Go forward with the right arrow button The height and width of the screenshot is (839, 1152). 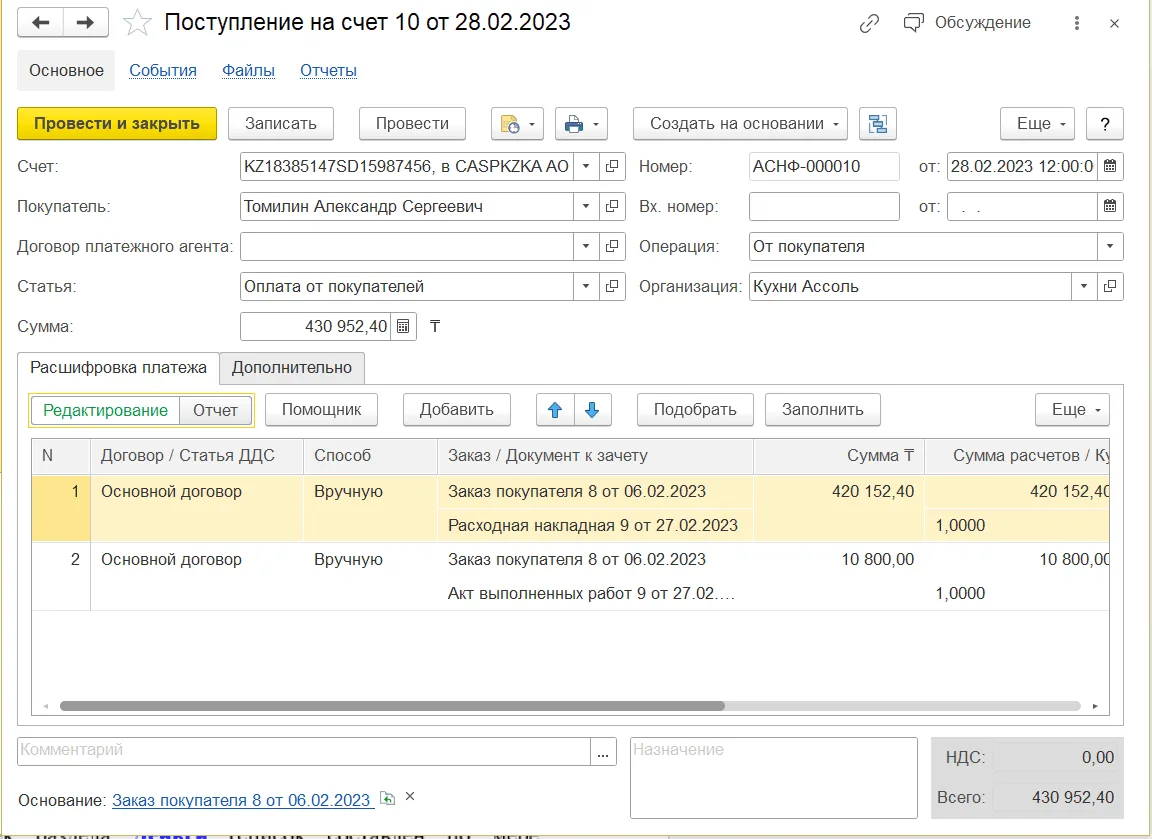coord(86,23)
